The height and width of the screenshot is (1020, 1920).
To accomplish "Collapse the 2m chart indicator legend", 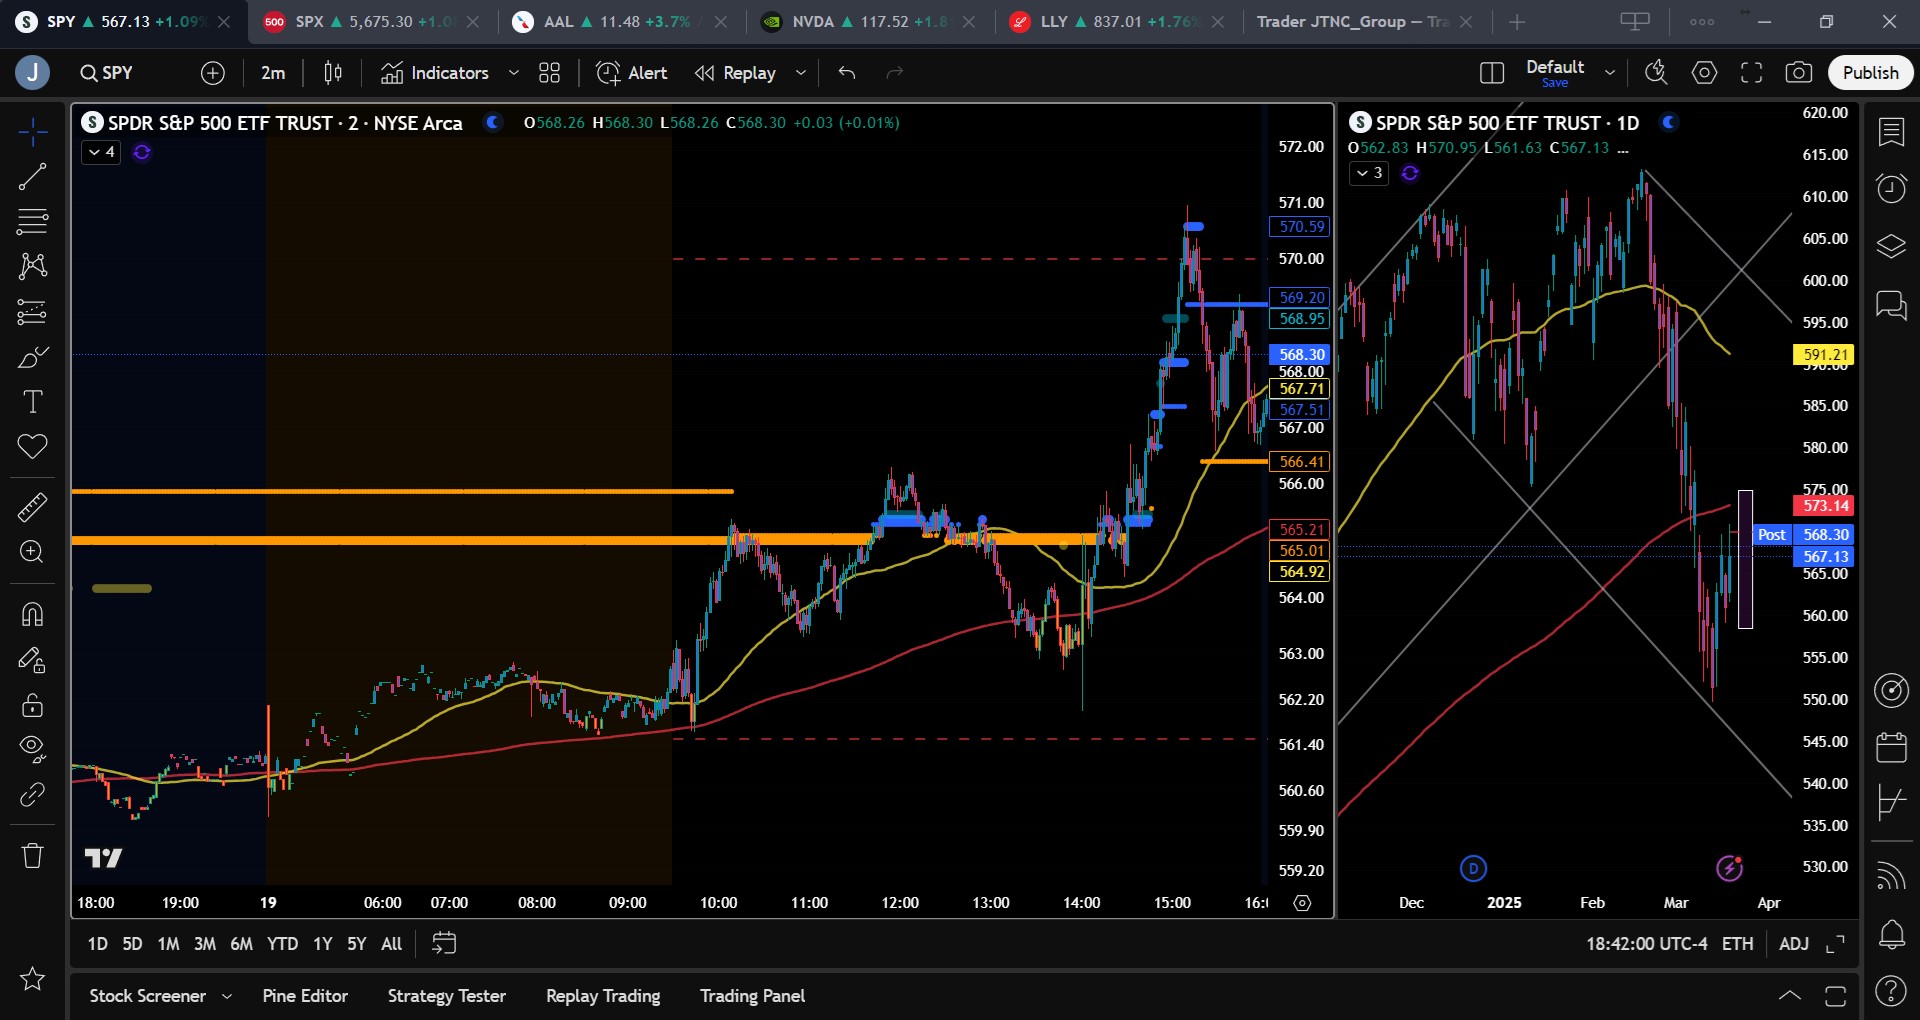I will (x=101, y=152).
